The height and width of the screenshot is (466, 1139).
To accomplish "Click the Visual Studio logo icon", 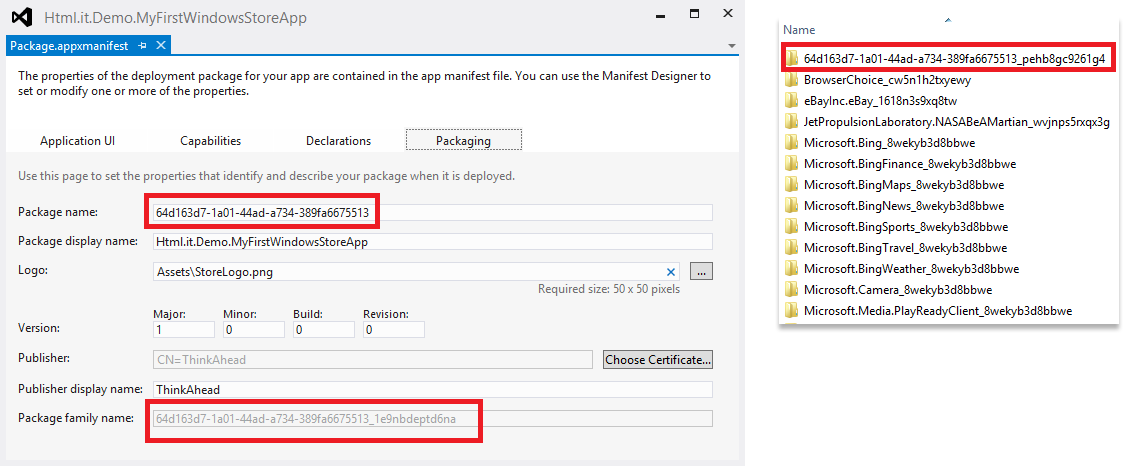I will click(22, 17).
